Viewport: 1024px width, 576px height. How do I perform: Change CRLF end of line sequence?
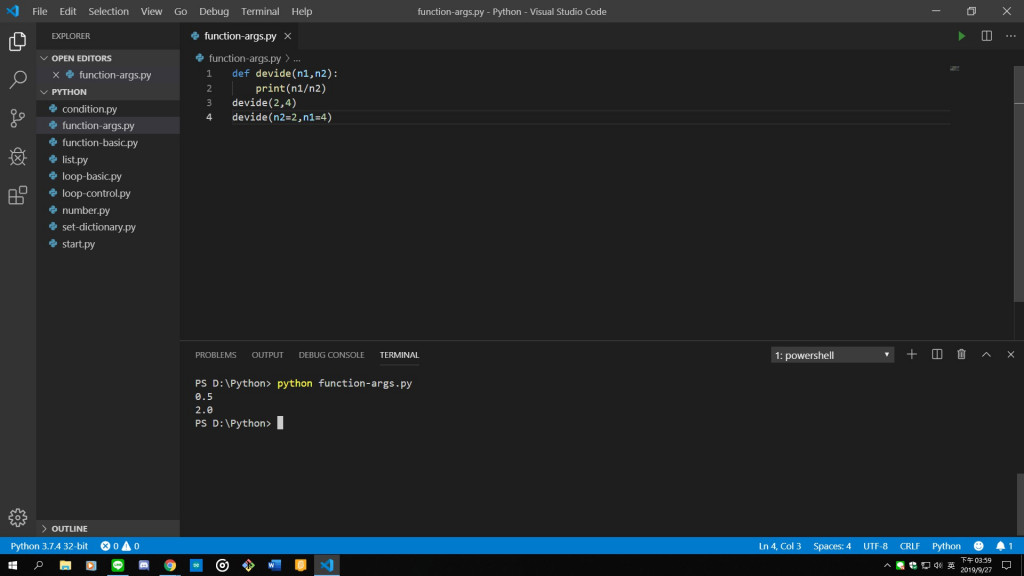pos(909,546)
